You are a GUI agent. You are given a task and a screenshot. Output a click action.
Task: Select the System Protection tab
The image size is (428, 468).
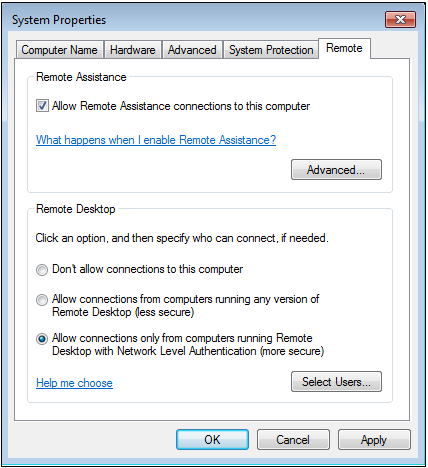click(271, 50)
